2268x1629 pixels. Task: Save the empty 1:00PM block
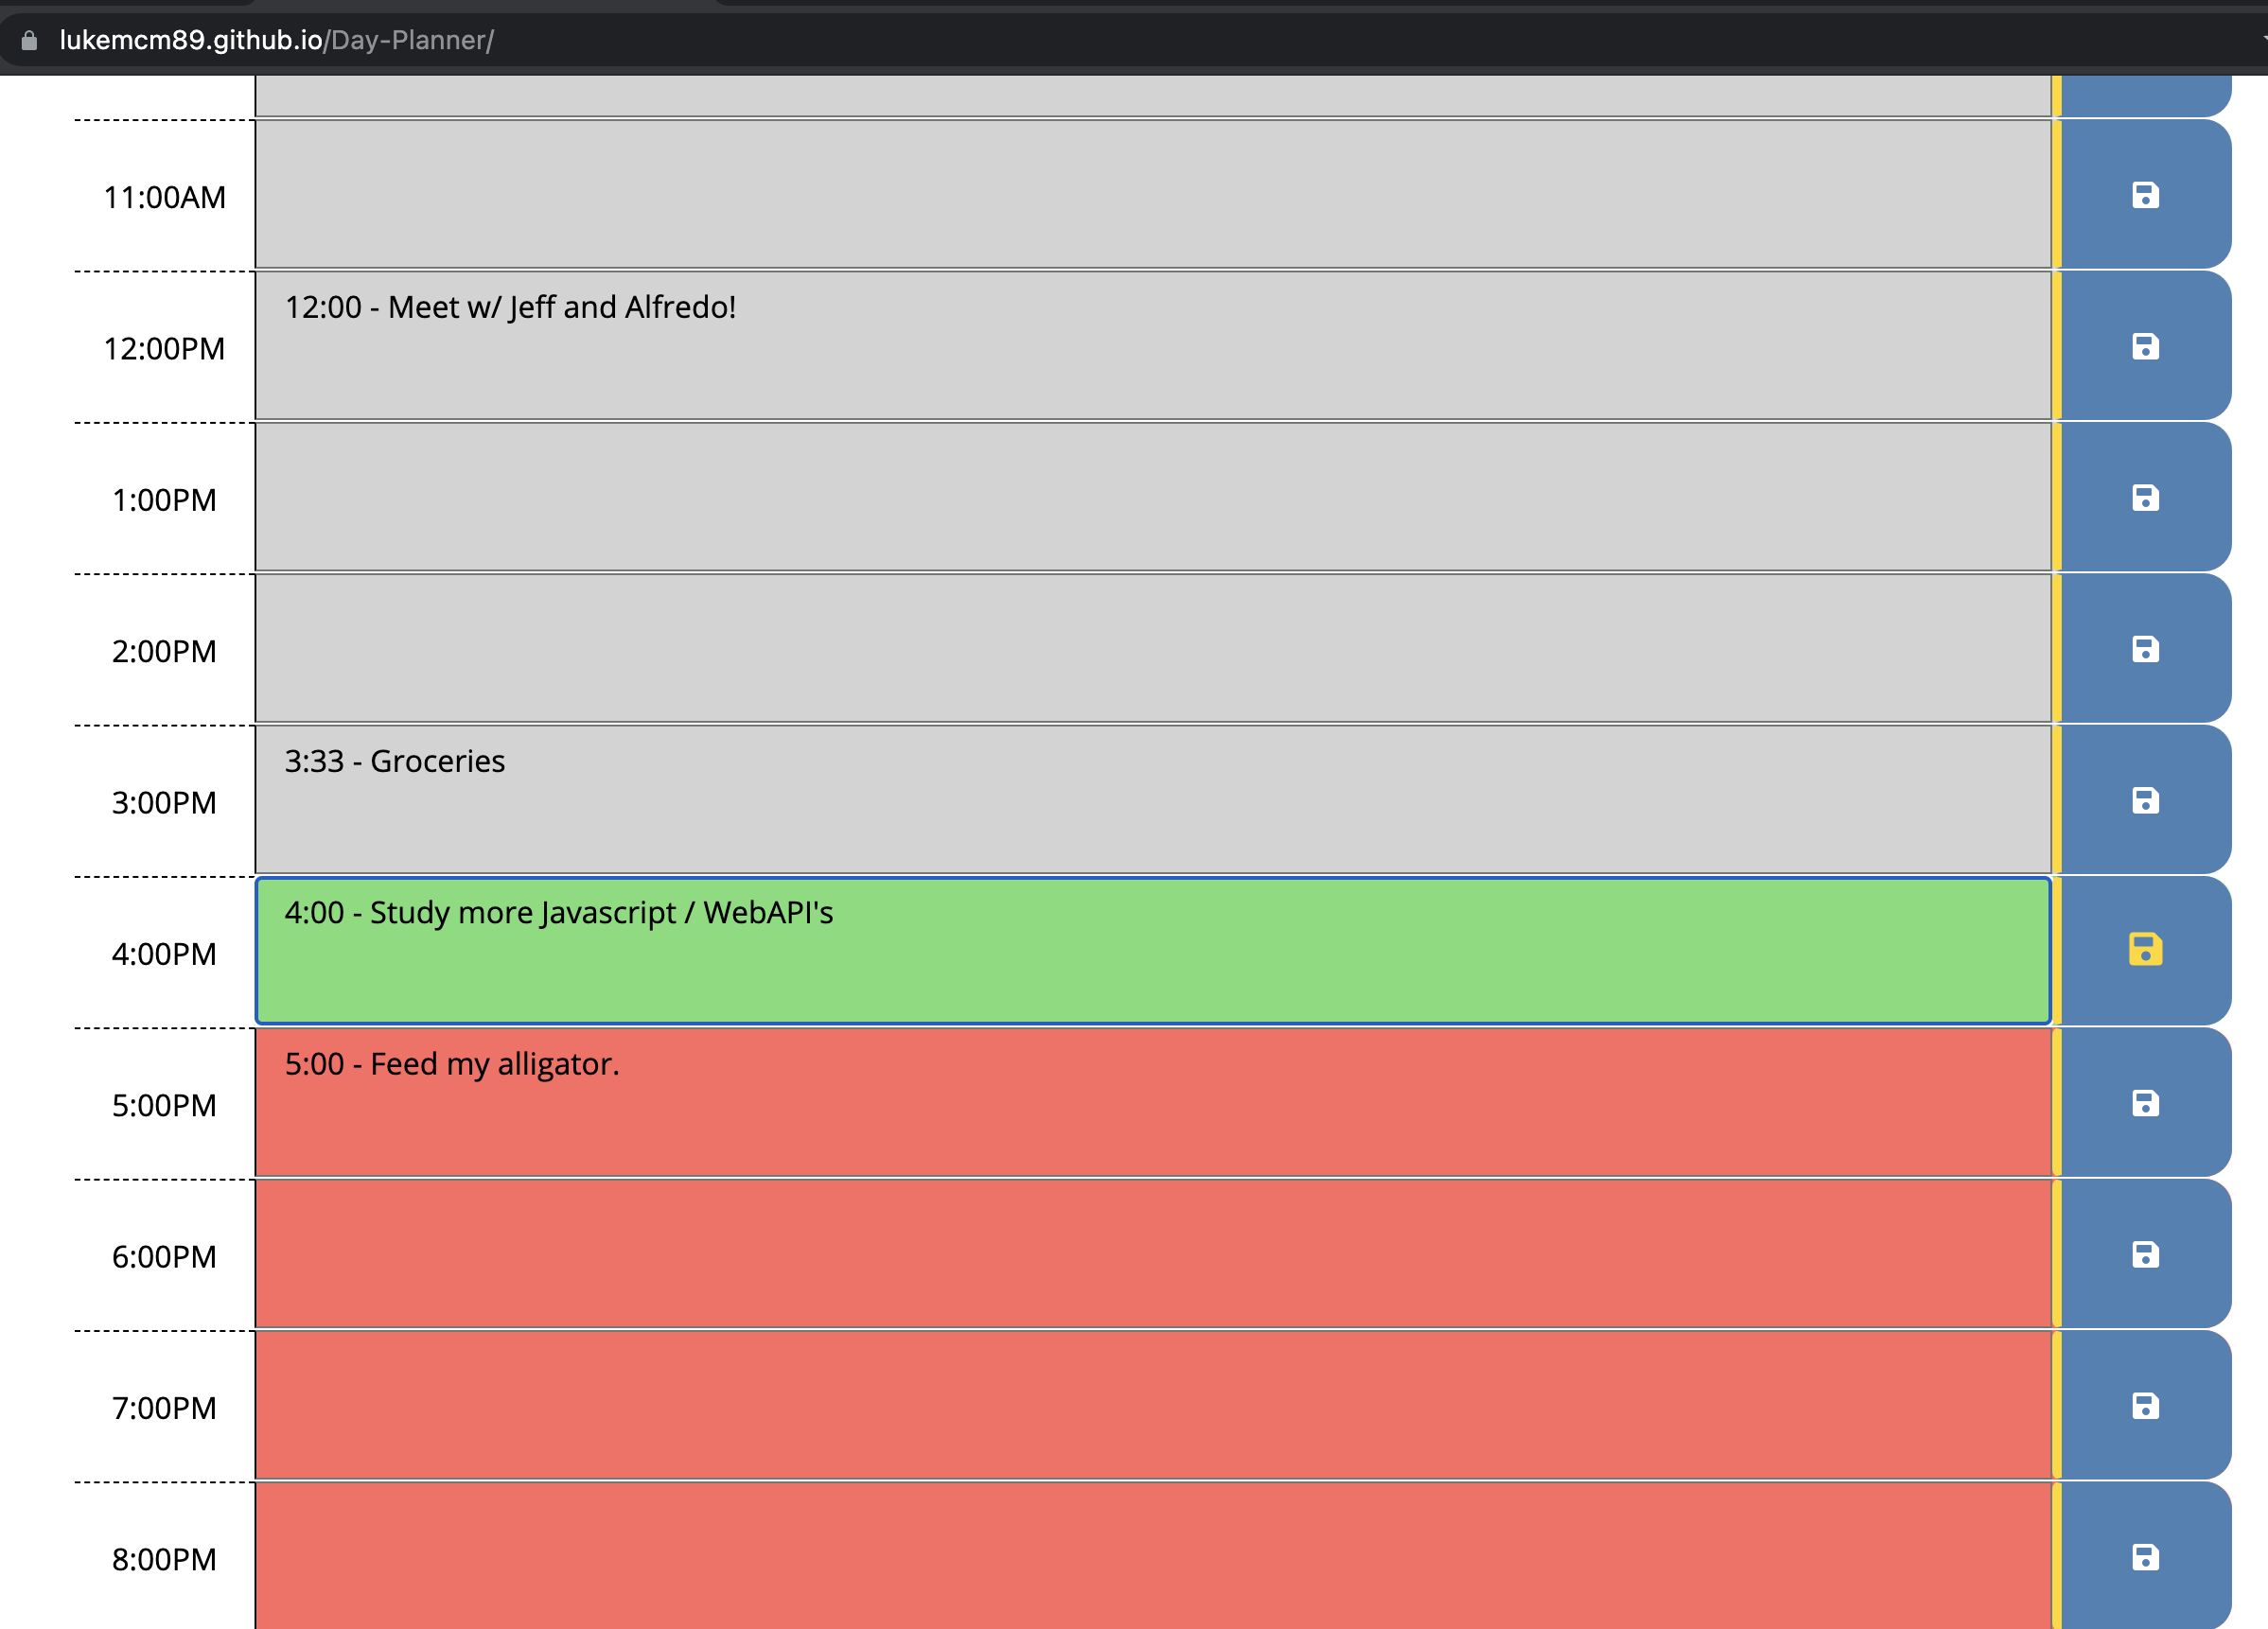pos(2146,497)
